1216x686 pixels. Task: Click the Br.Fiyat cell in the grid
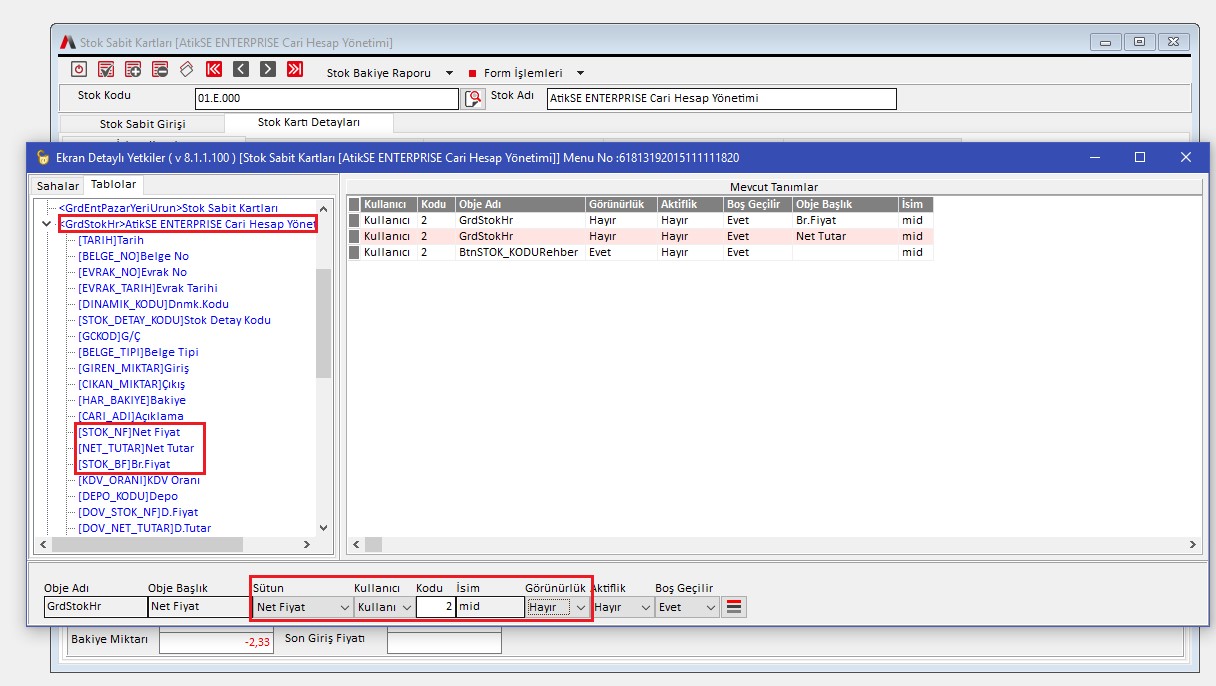point(844,220)
